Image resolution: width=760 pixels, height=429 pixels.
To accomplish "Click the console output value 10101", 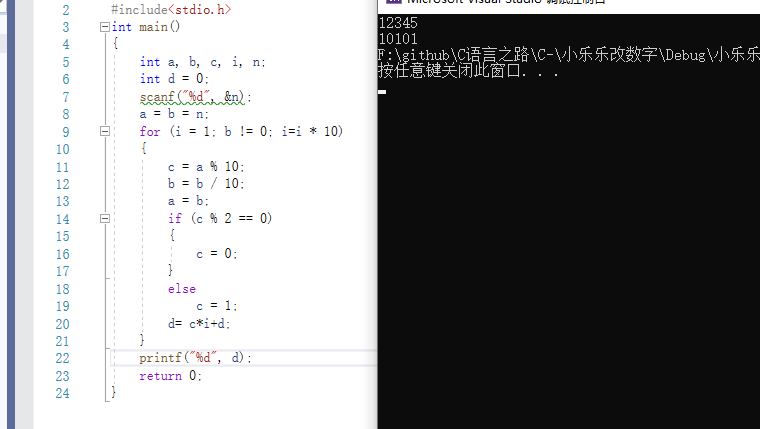I will tap(398, 39).
